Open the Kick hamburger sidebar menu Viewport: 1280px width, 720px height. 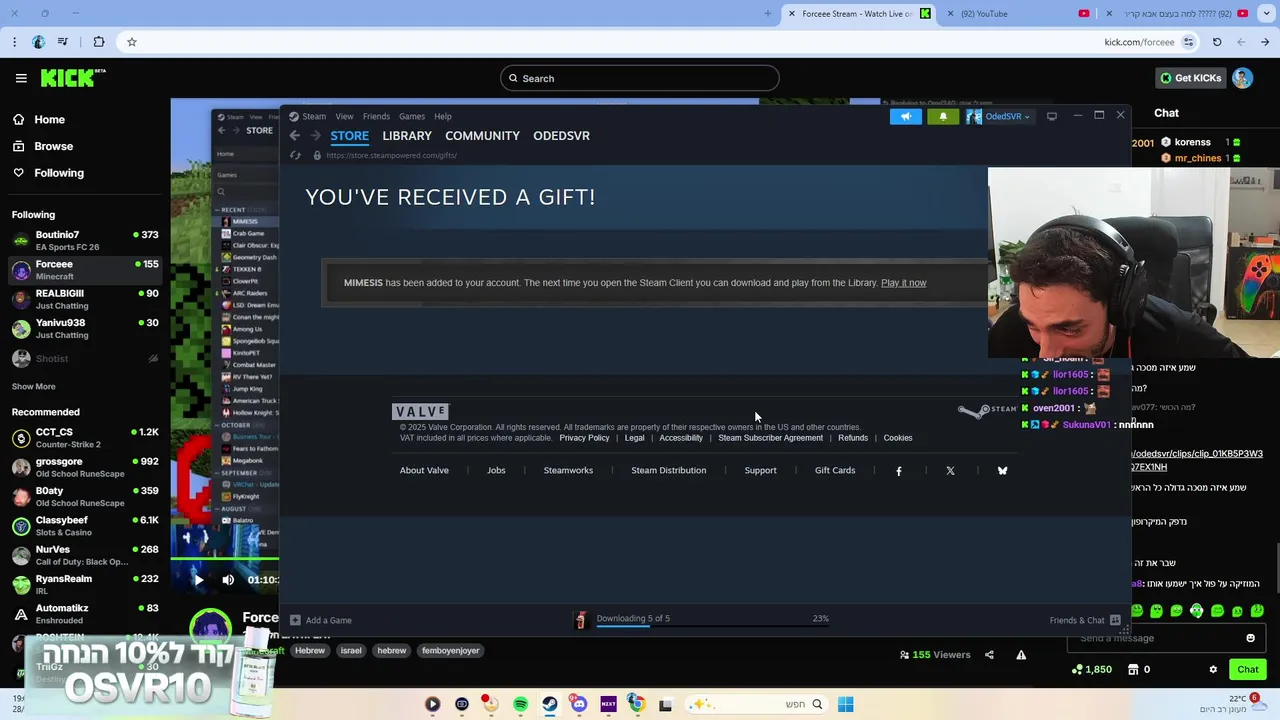(x=21, y=78)
